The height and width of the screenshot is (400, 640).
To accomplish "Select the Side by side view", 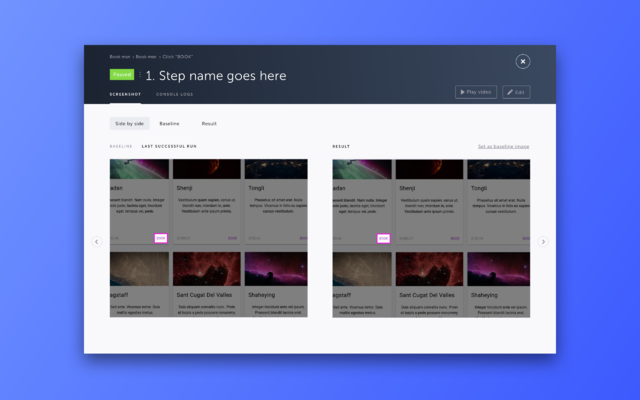I will click(x=129, y=124).
